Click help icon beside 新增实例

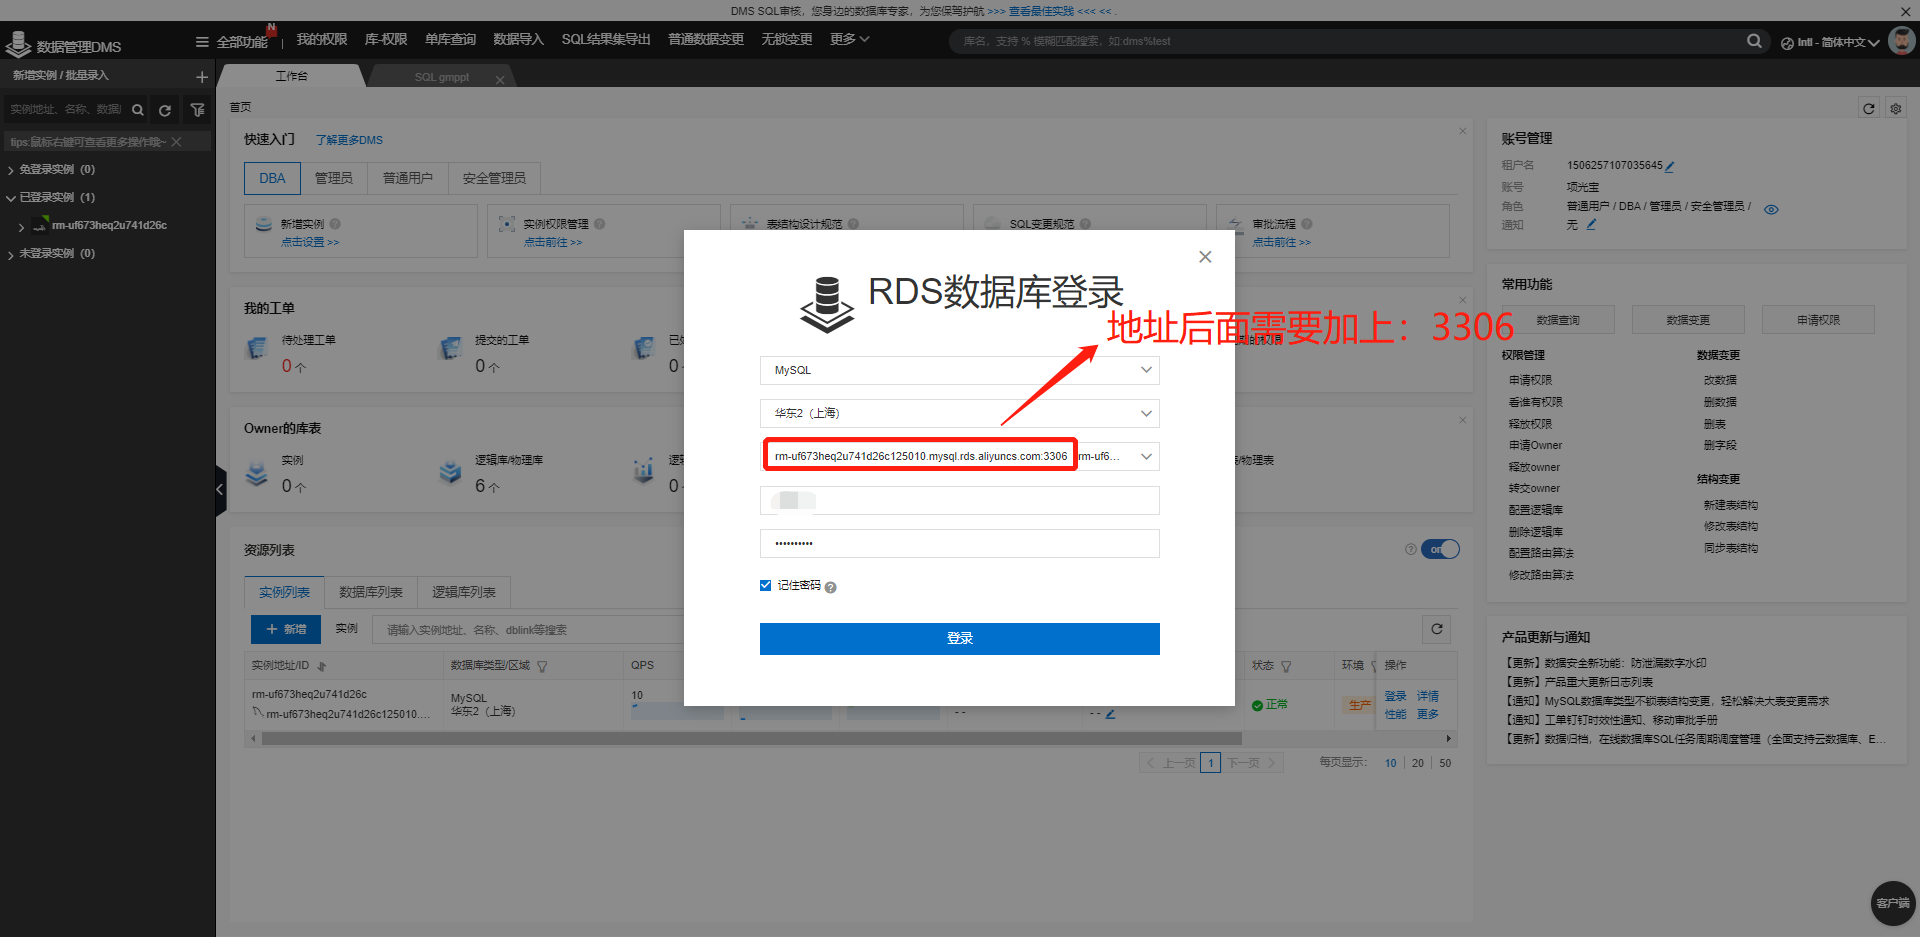[335, 224]
